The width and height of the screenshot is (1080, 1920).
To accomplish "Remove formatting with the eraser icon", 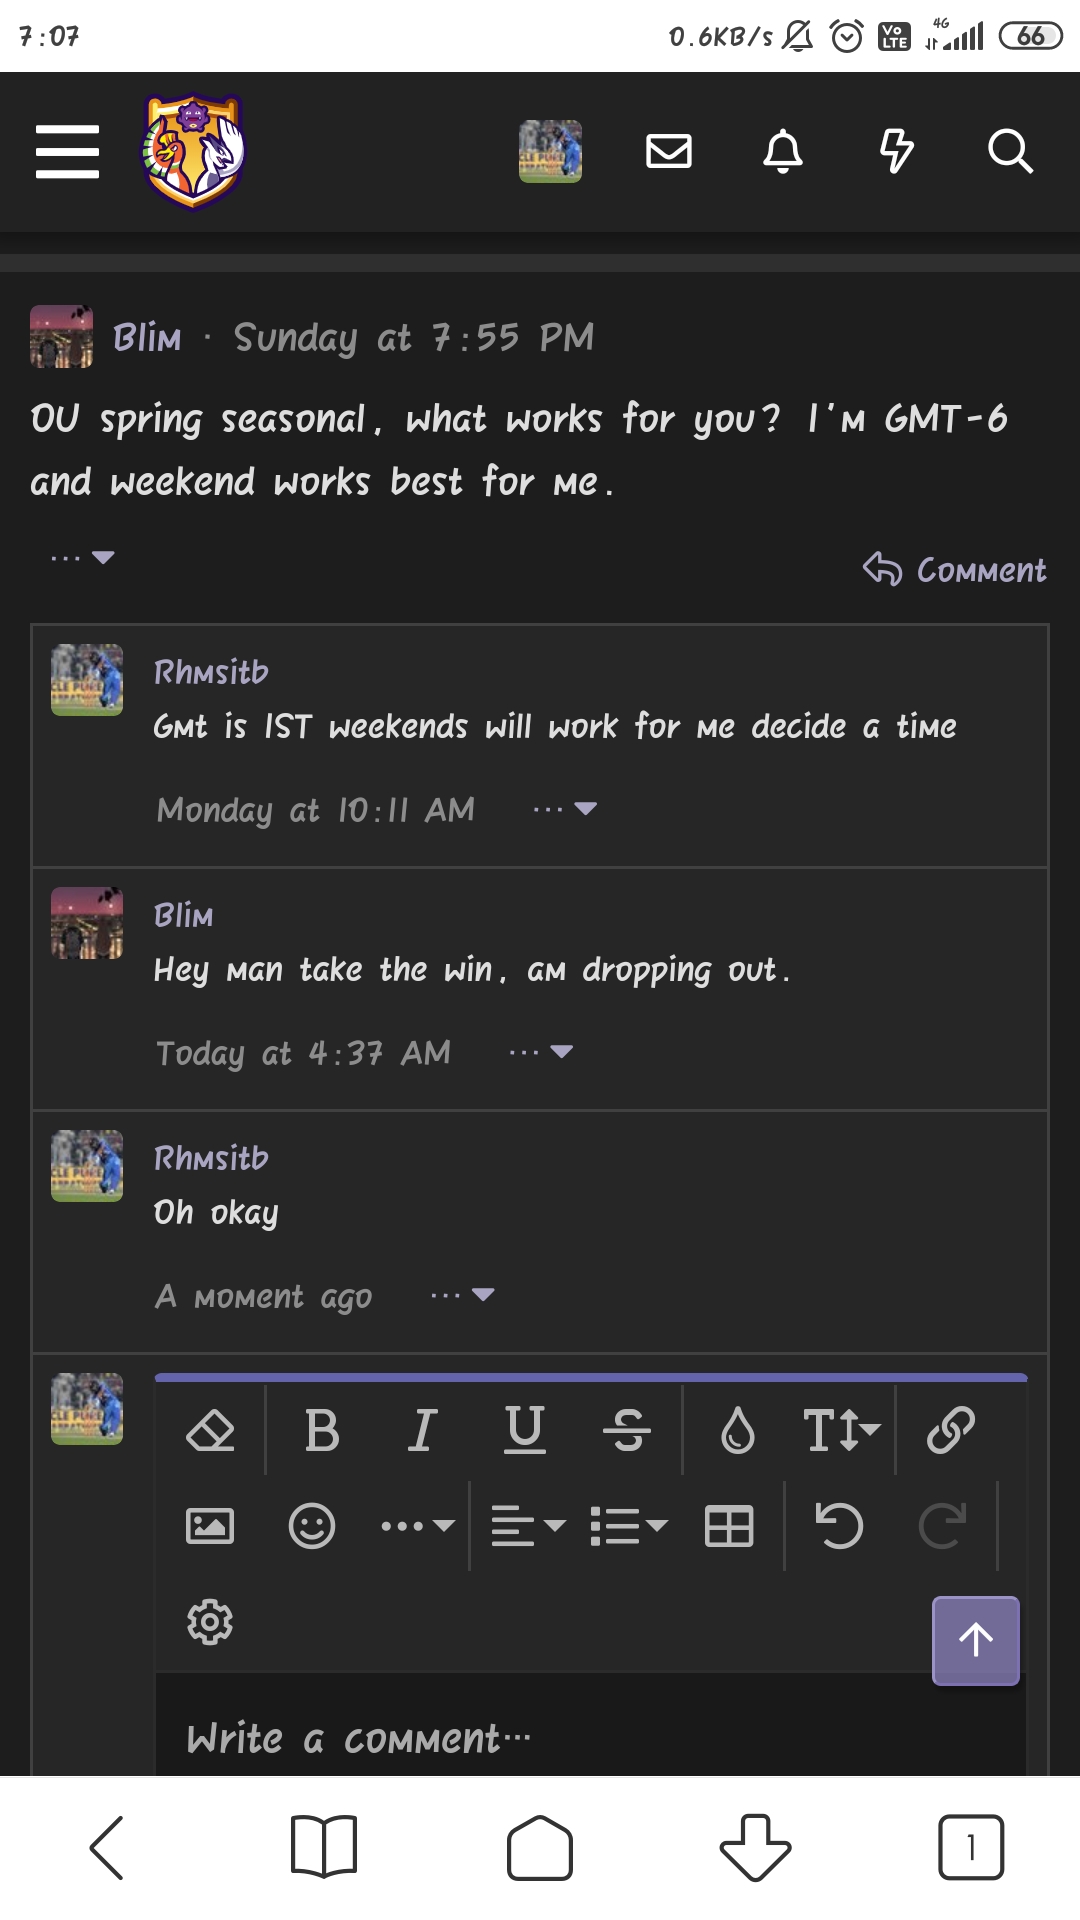I will coord(210,1430).
